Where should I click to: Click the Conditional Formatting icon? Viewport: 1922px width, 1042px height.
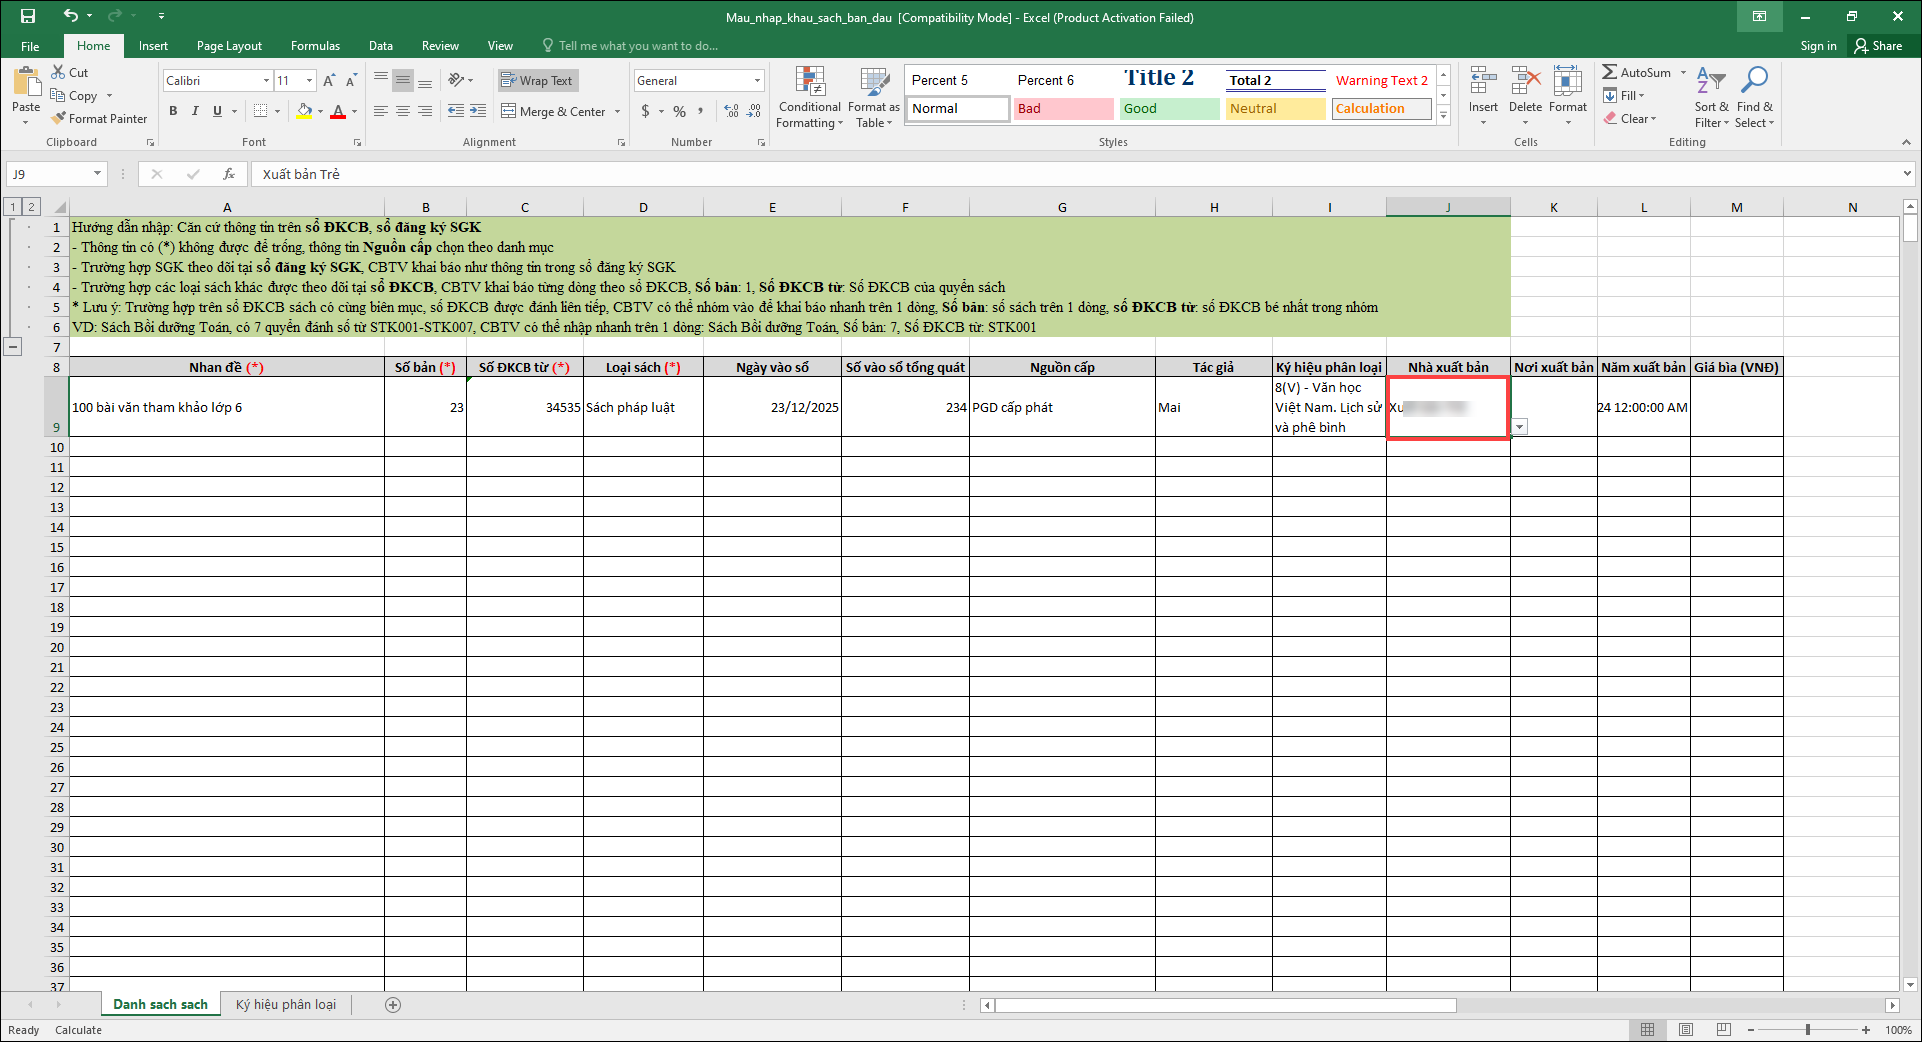click(x=809, y=97)
